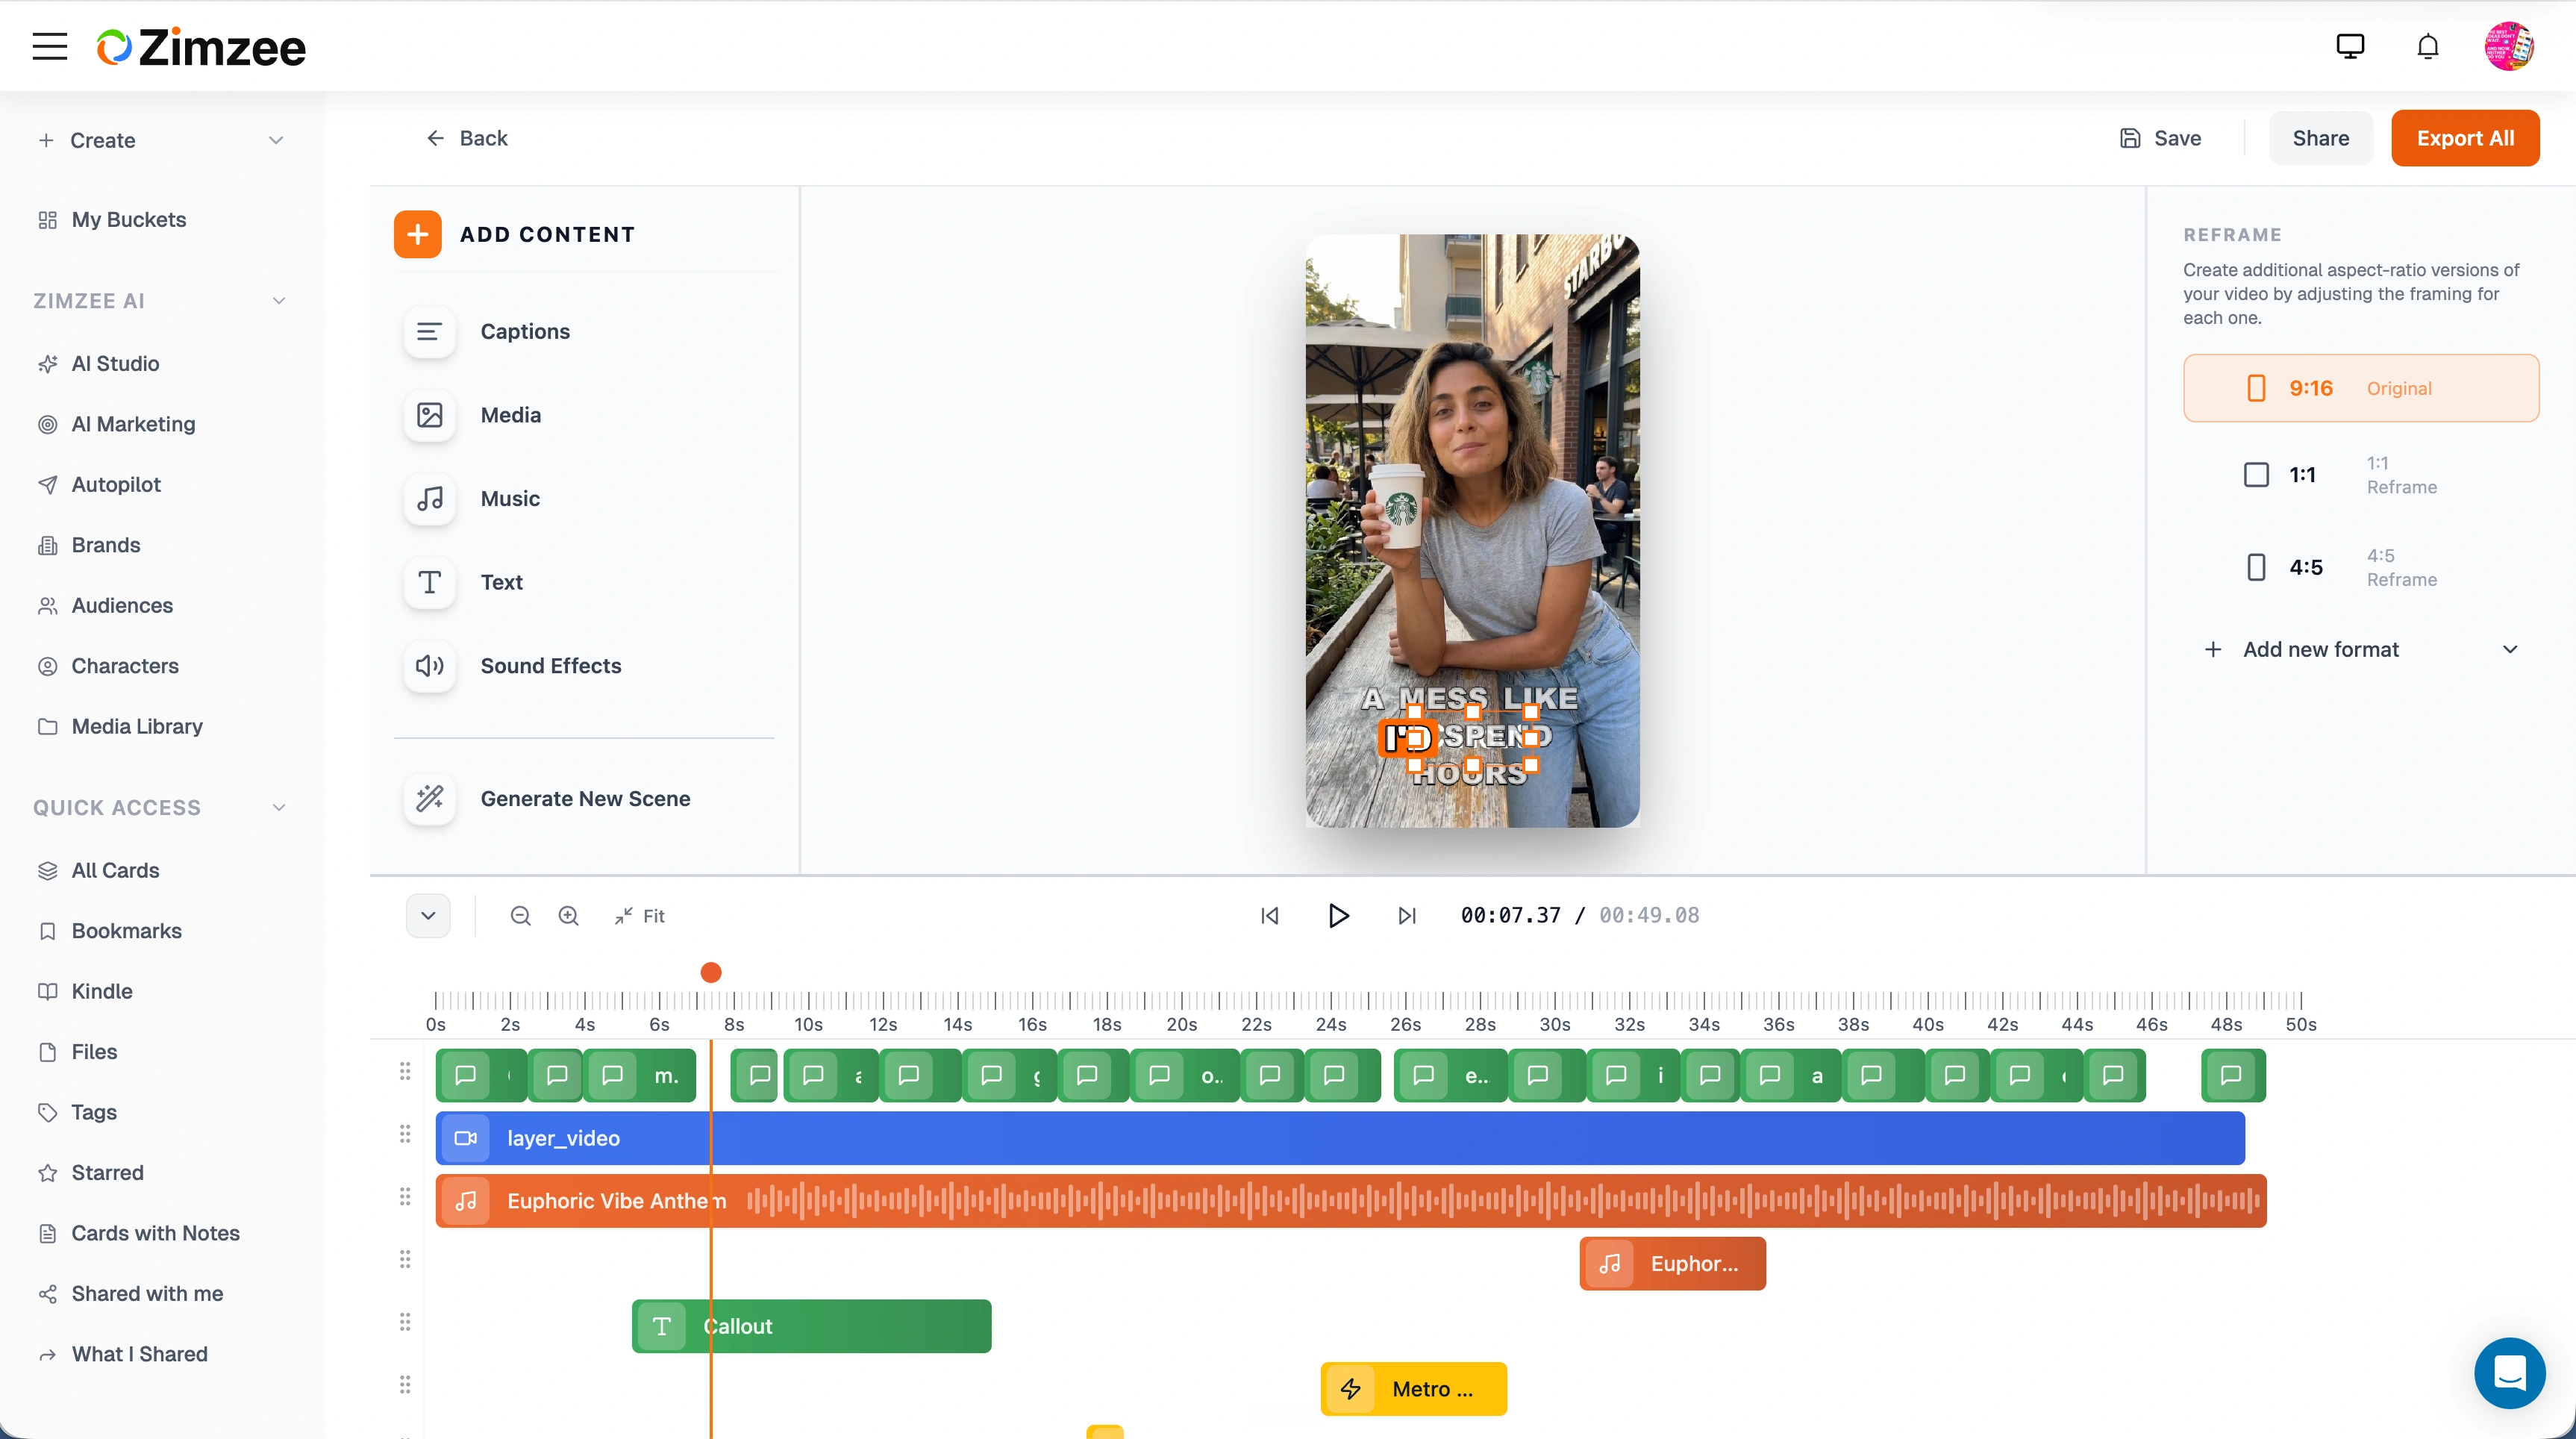Collapse the Zimzee AI section
Screen dimensions: 2576x1439
click(x=279, y=301)
